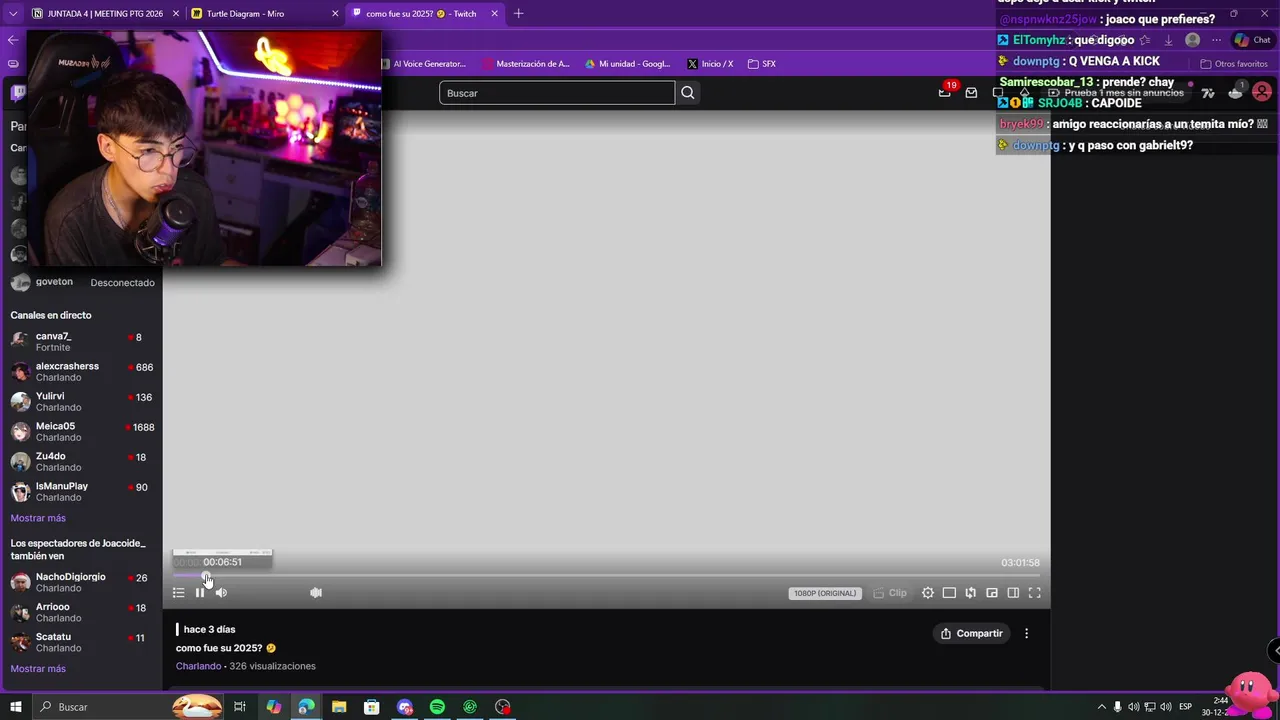Open Discord from the taskbar
Viewport: 1280px width, 720px height.
(405, 707)
